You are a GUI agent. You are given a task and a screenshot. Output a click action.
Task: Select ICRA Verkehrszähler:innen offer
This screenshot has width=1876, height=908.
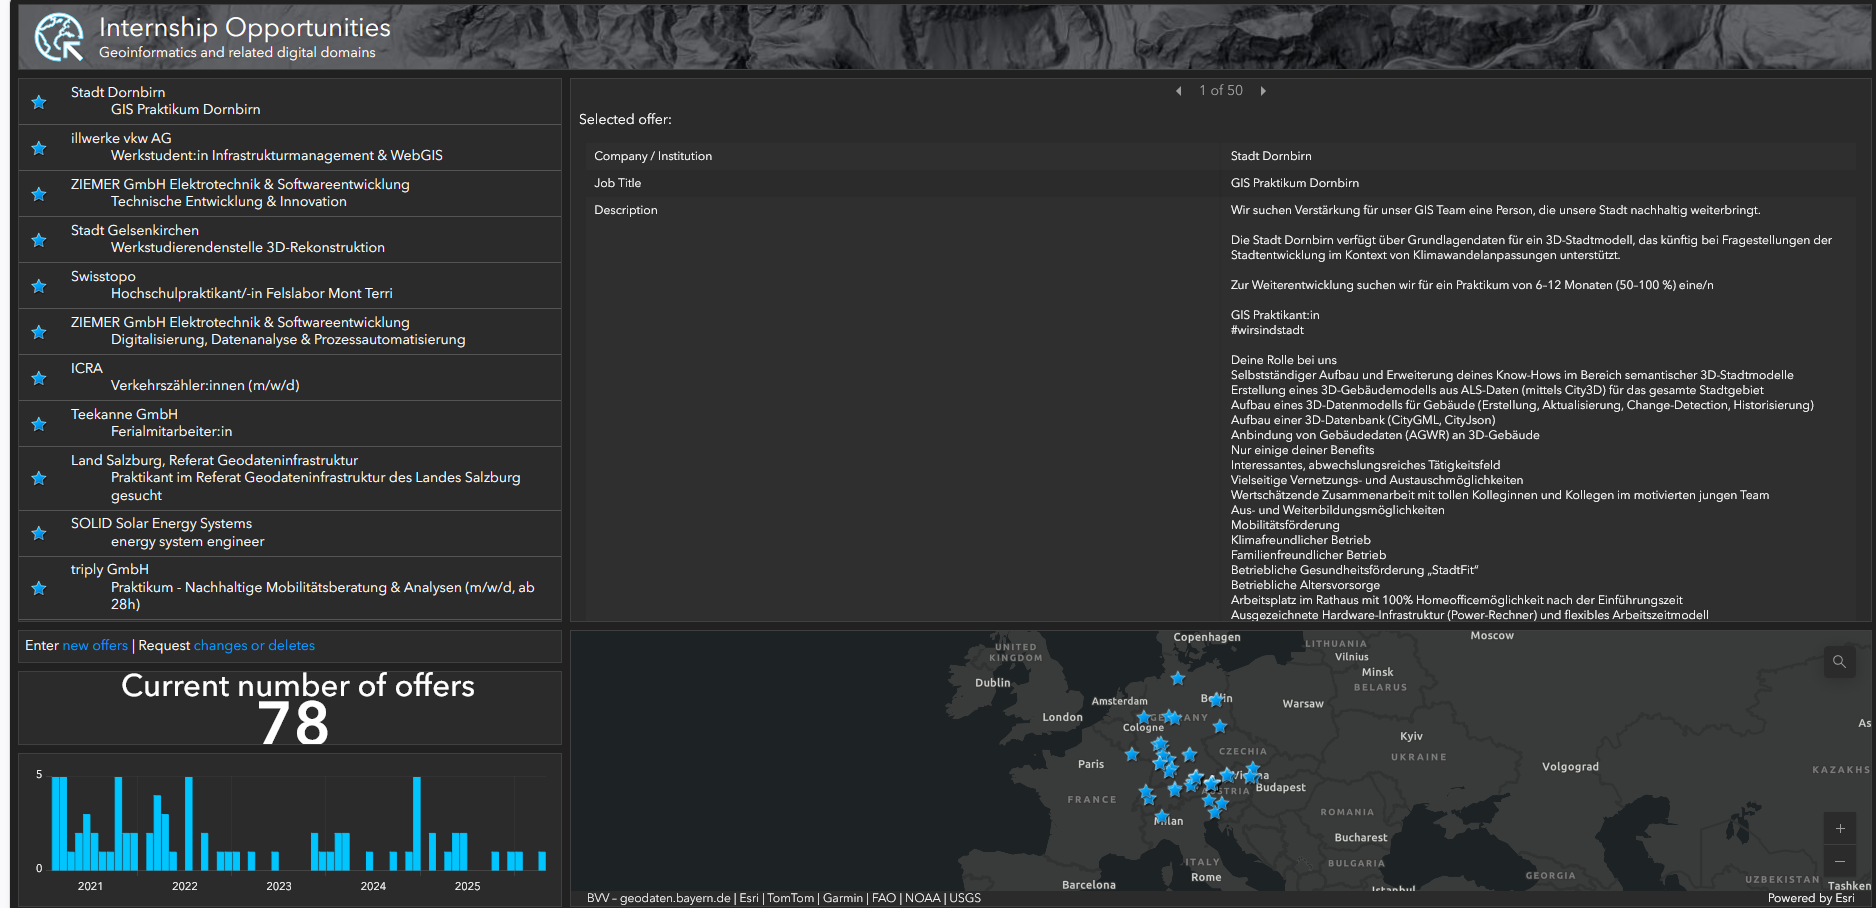290,377
